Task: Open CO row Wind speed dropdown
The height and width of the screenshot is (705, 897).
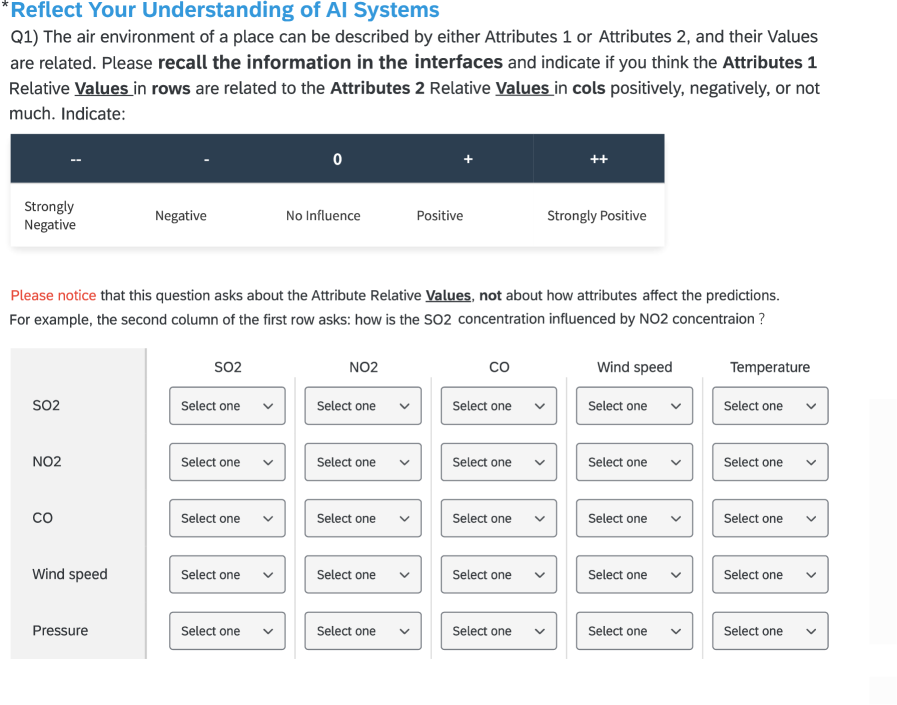Action: [634, 518]
